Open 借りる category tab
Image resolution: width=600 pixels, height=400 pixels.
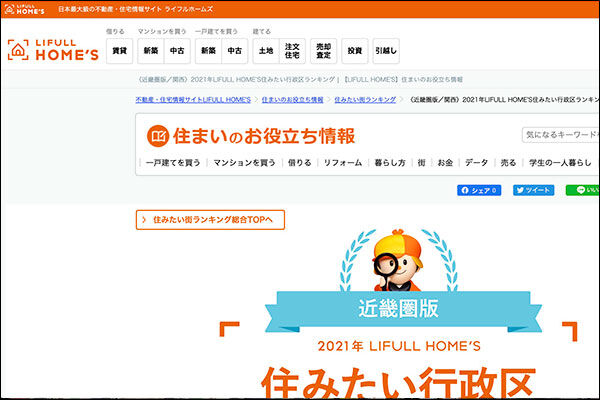tap(300, 163)
